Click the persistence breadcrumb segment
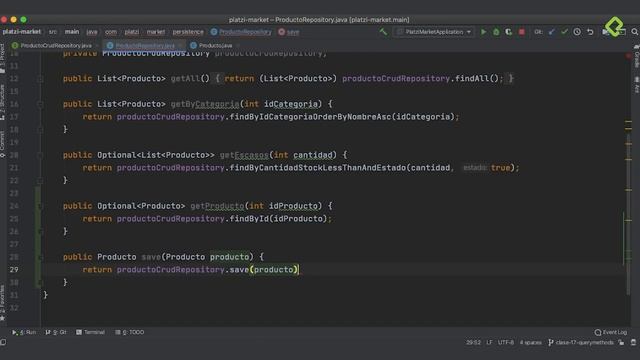The height and width of the screenshot is (360, 640). tap(188, 32)
